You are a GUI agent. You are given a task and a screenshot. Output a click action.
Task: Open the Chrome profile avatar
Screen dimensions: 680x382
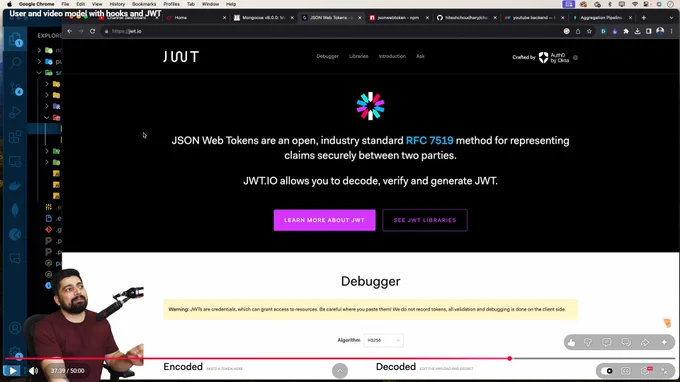(x=660, y=31)
